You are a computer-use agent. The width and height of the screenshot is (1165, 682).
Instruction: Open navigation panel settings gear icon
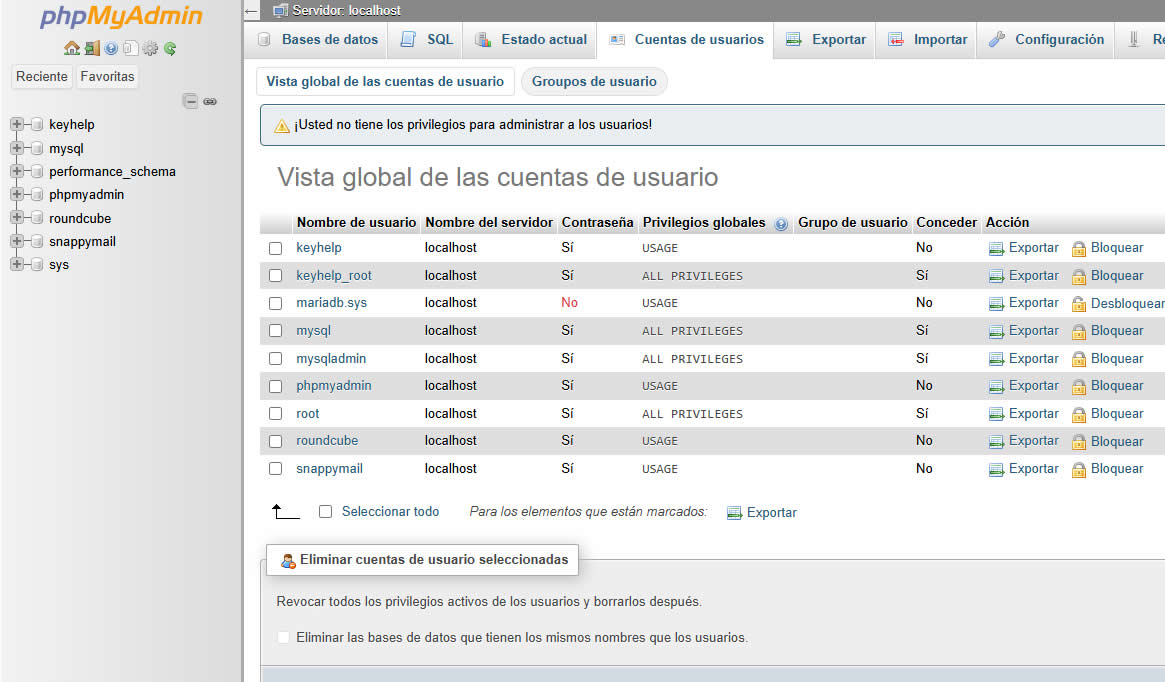[150, 48]
